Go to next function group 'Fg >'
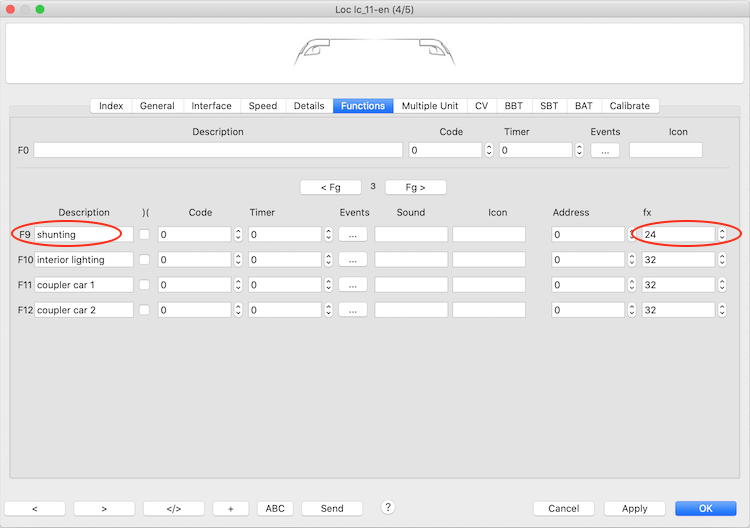750x528 pixels. pos(415,187)
